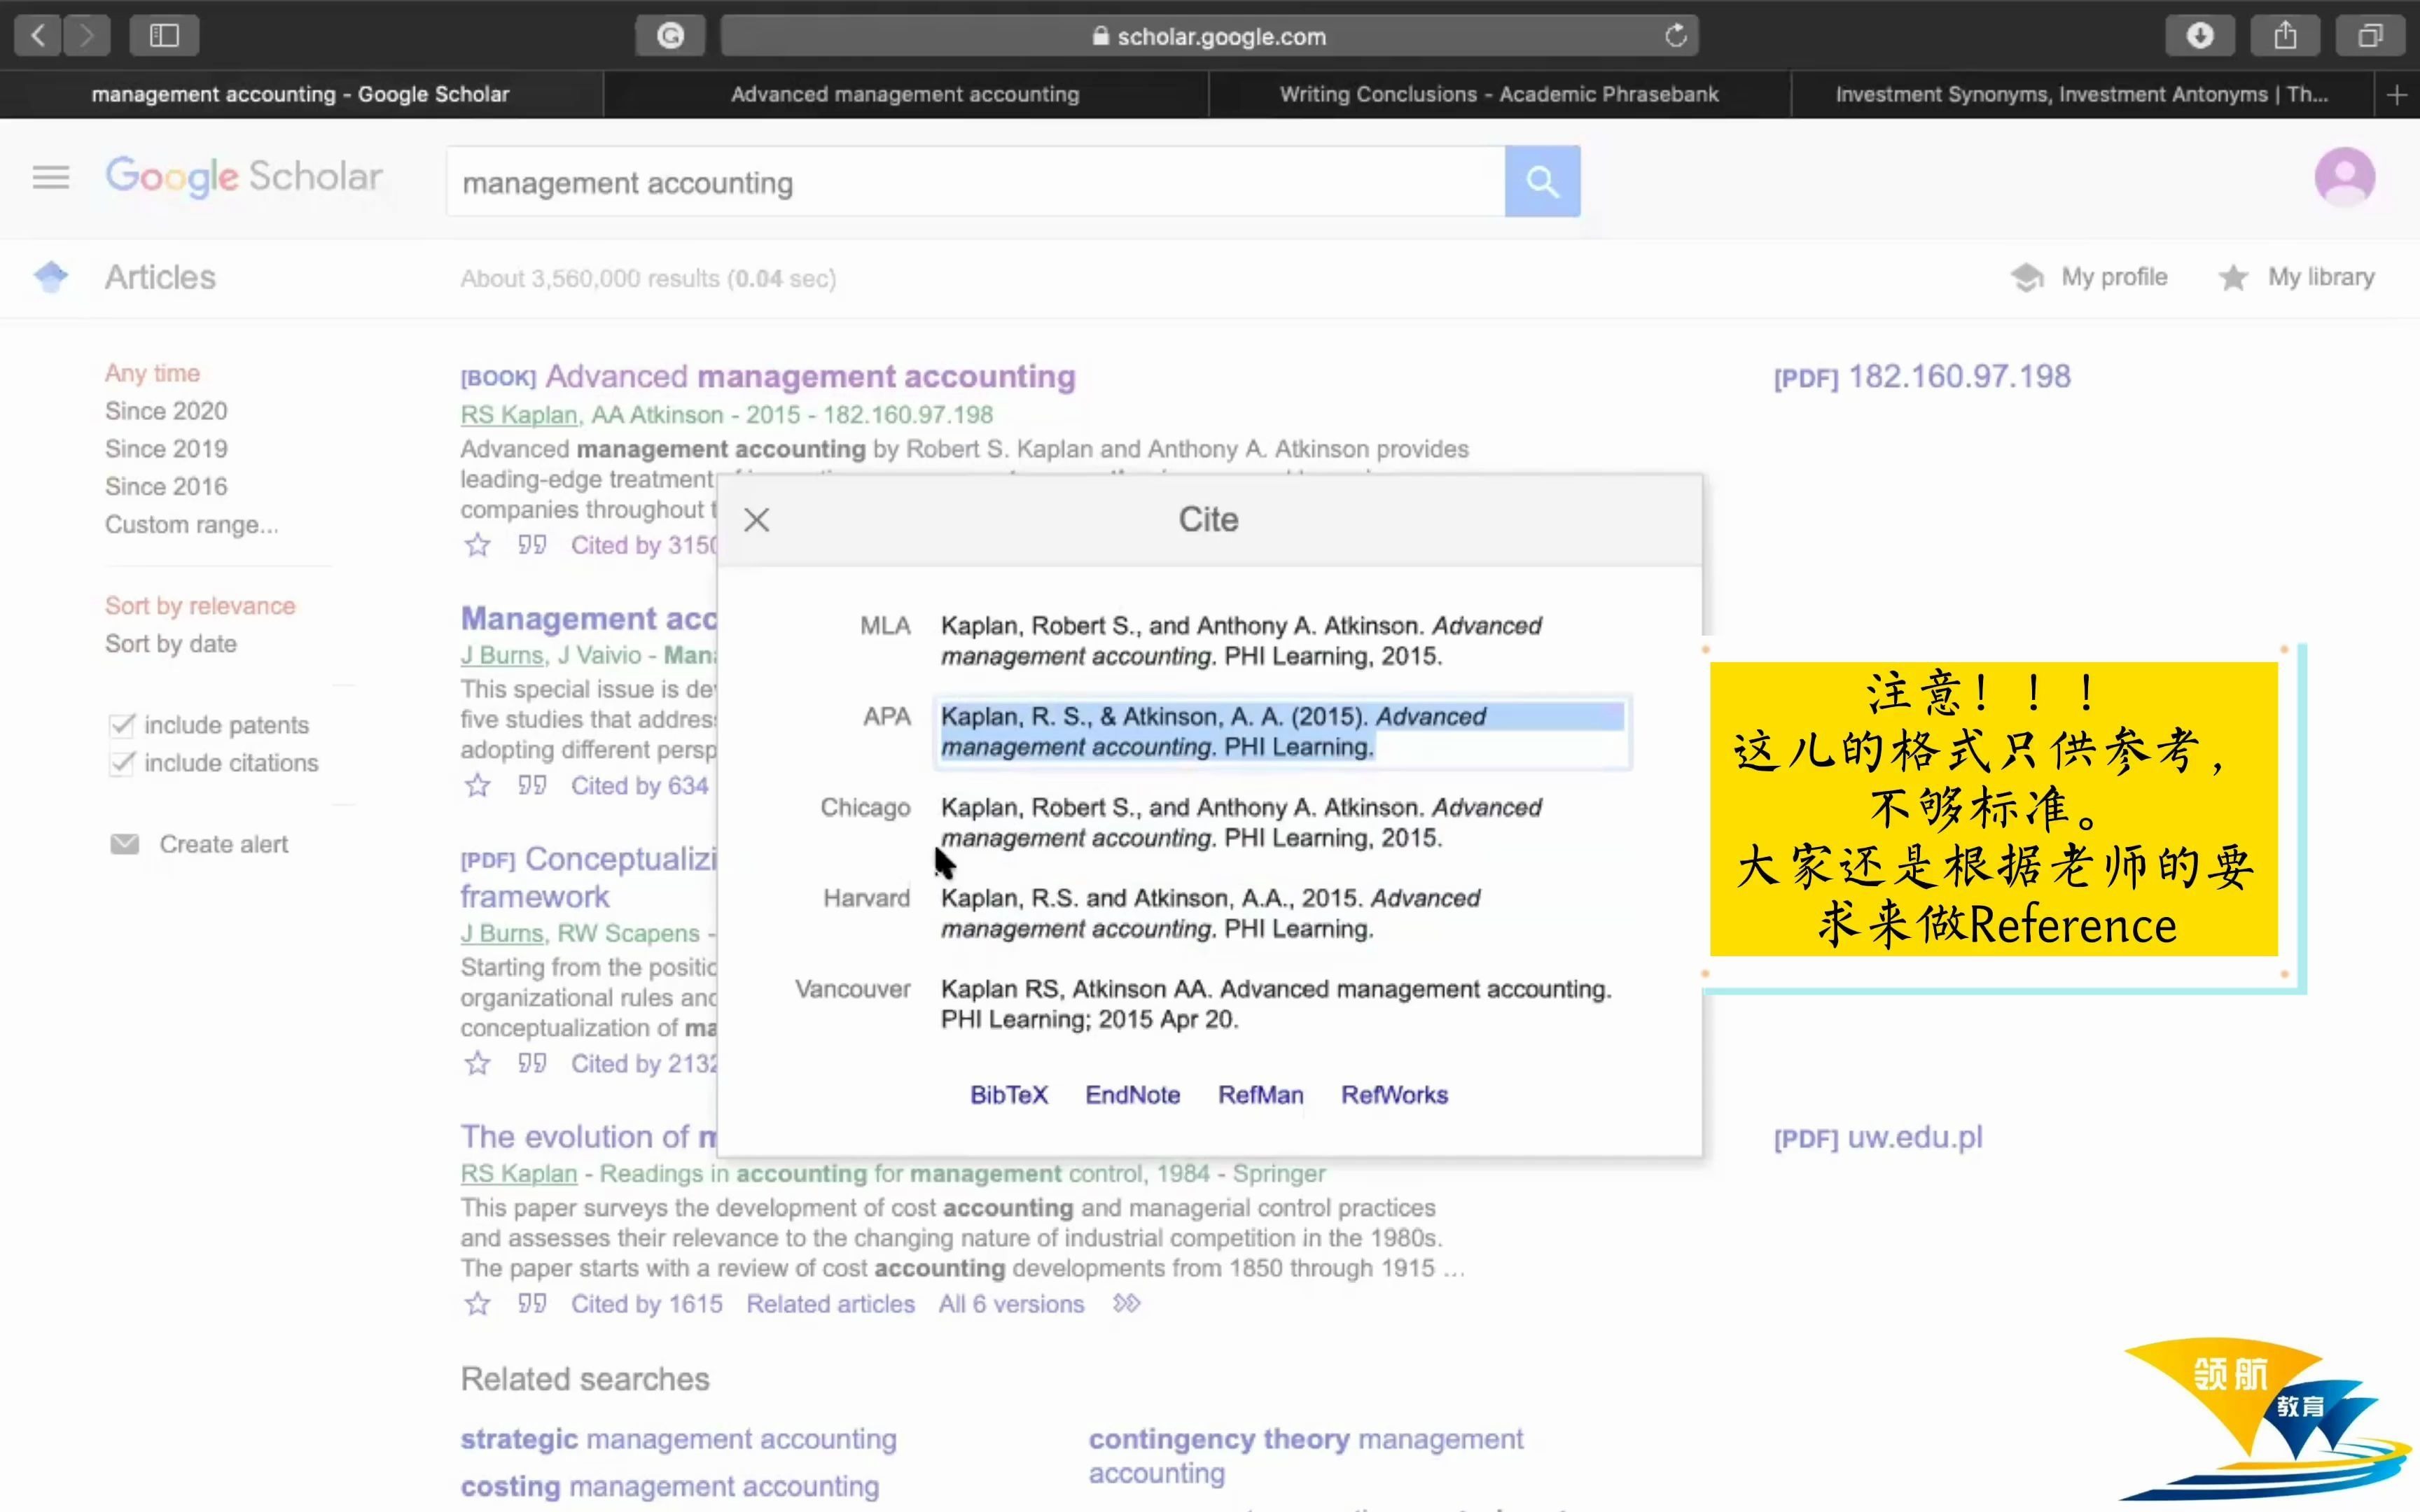Select Sort by relevance option
Screen dimensions: 2420x1512
(x=199, y=605)
